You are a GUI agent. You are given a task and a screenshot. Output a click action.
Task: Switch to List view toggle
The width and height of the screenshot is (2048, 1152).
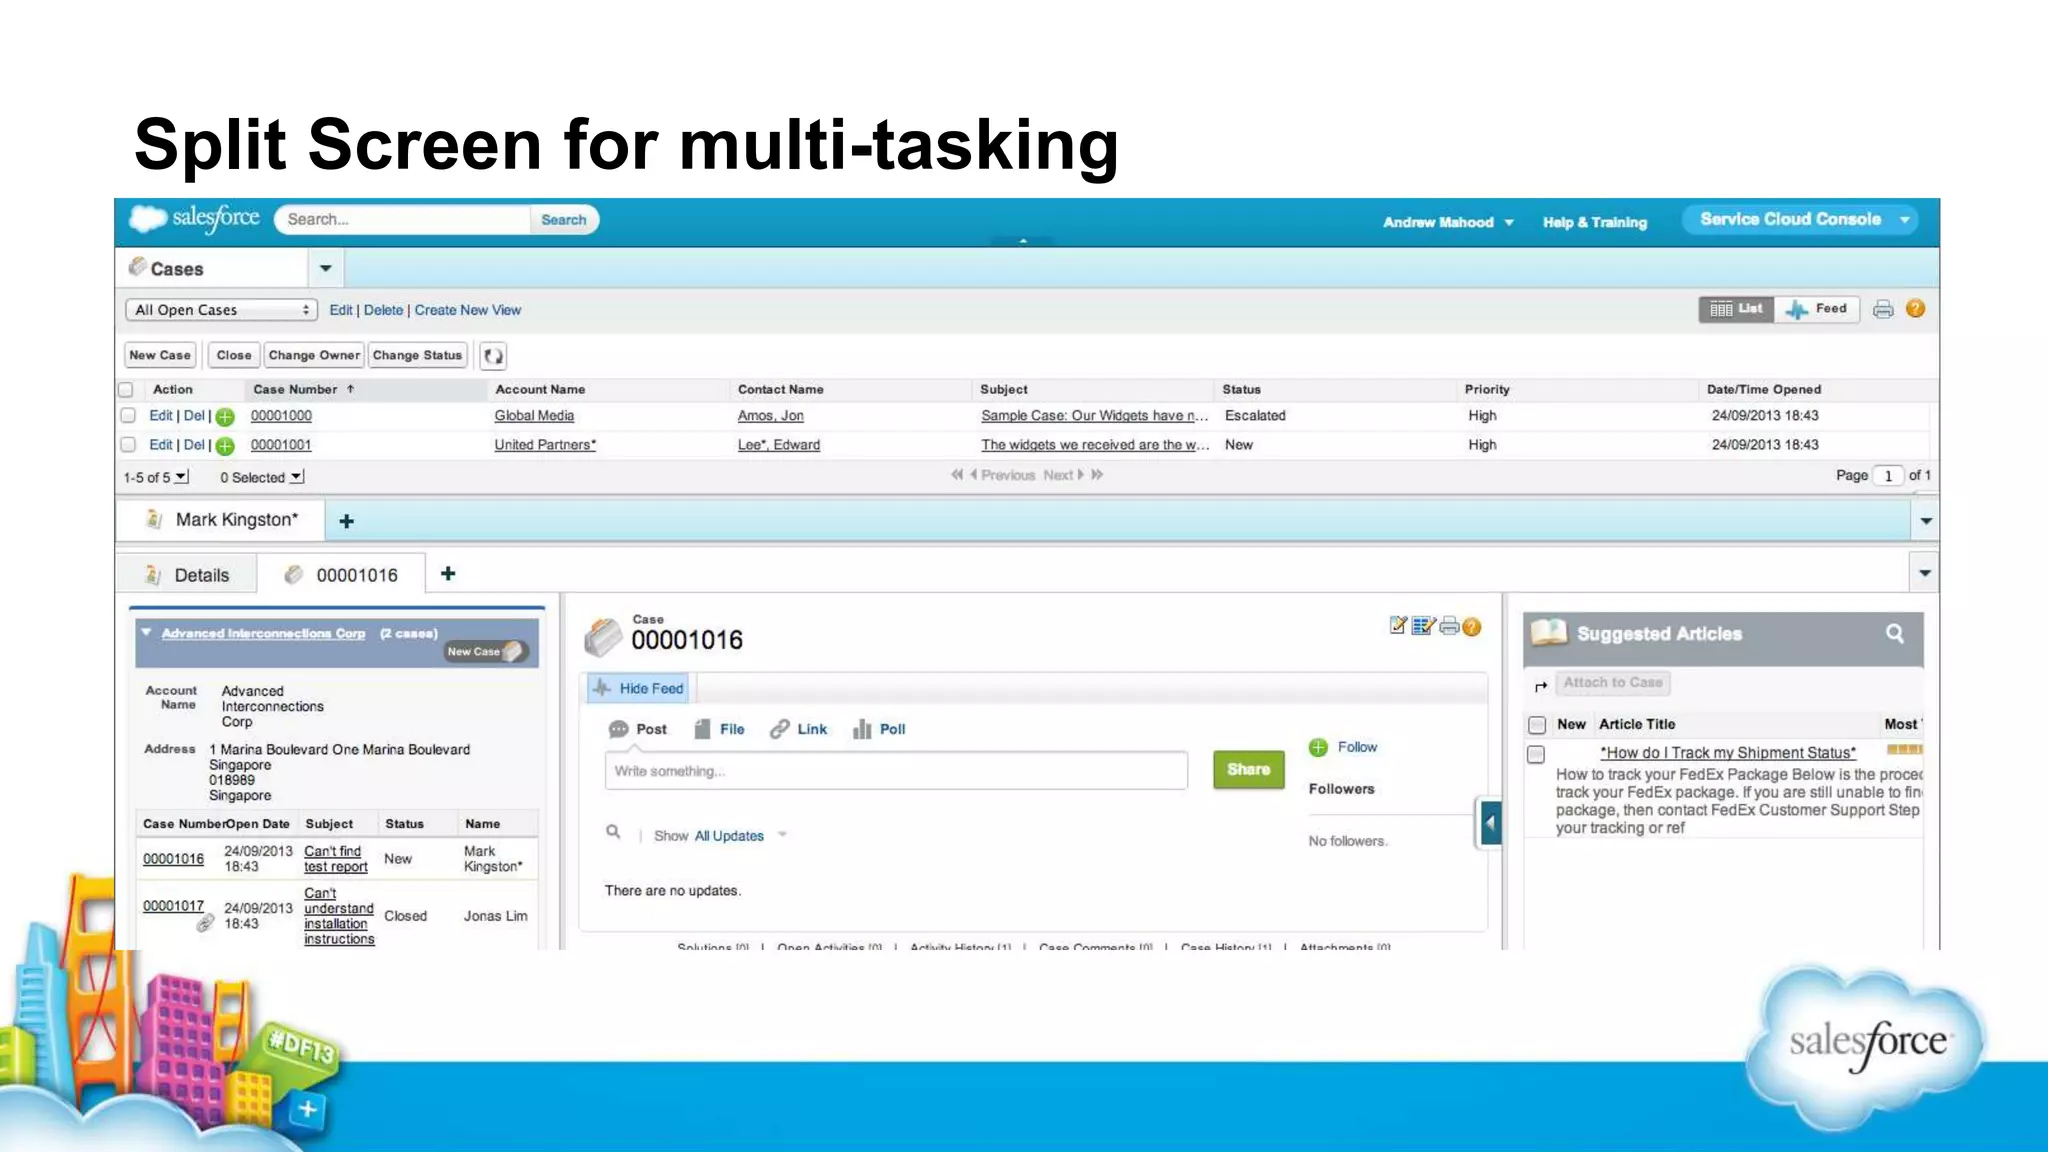1736,309
